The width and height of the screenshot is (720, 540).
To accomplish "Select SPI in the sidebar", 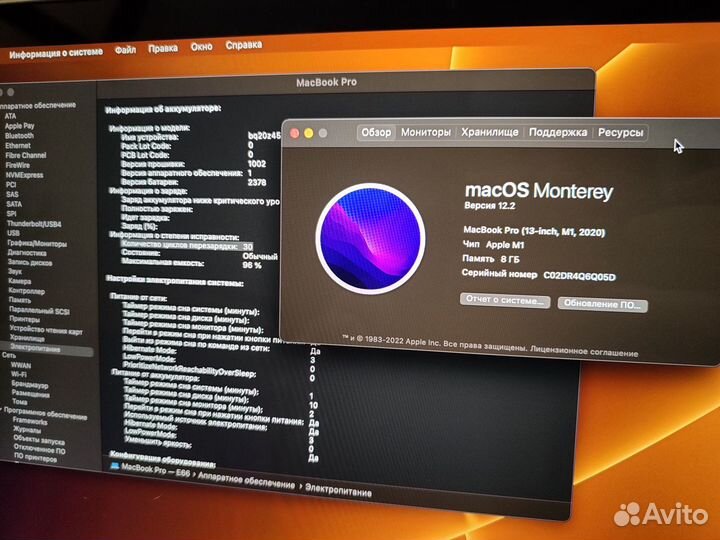I will [11, 214].
